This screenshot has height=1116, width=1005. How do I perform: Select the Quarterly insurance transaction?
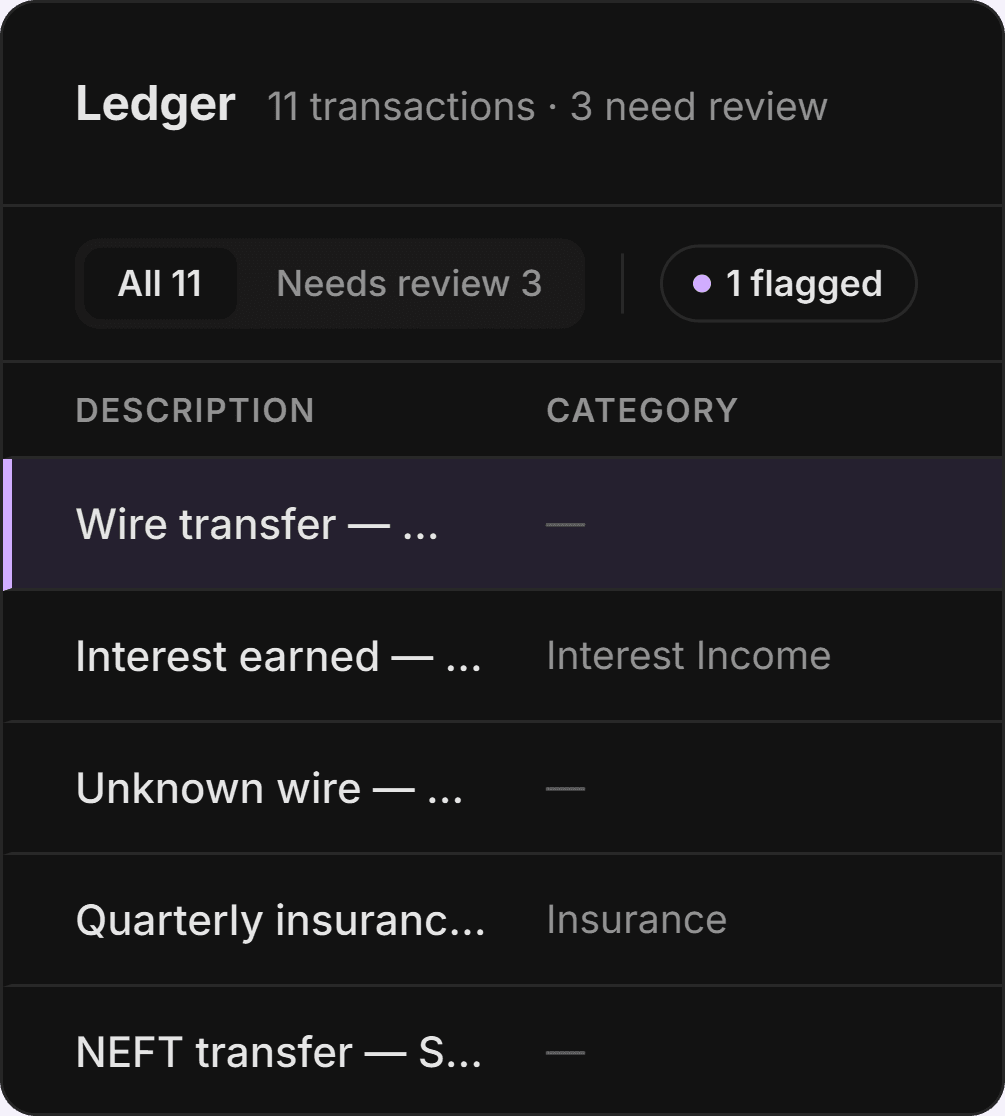point(502,920)
